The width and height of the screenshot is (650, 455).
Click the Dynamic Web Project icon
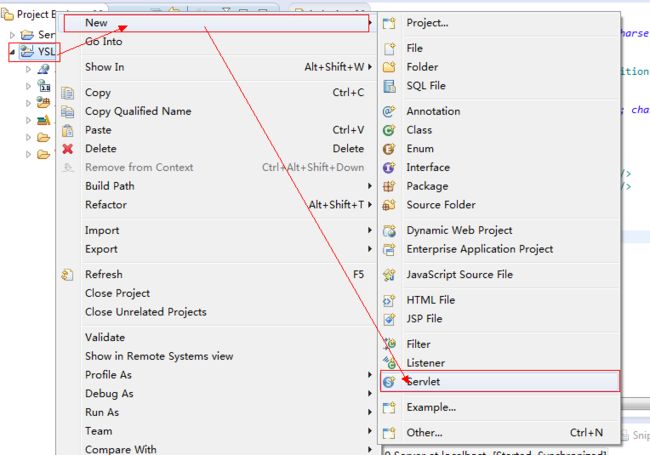click(x=389, y=230)
